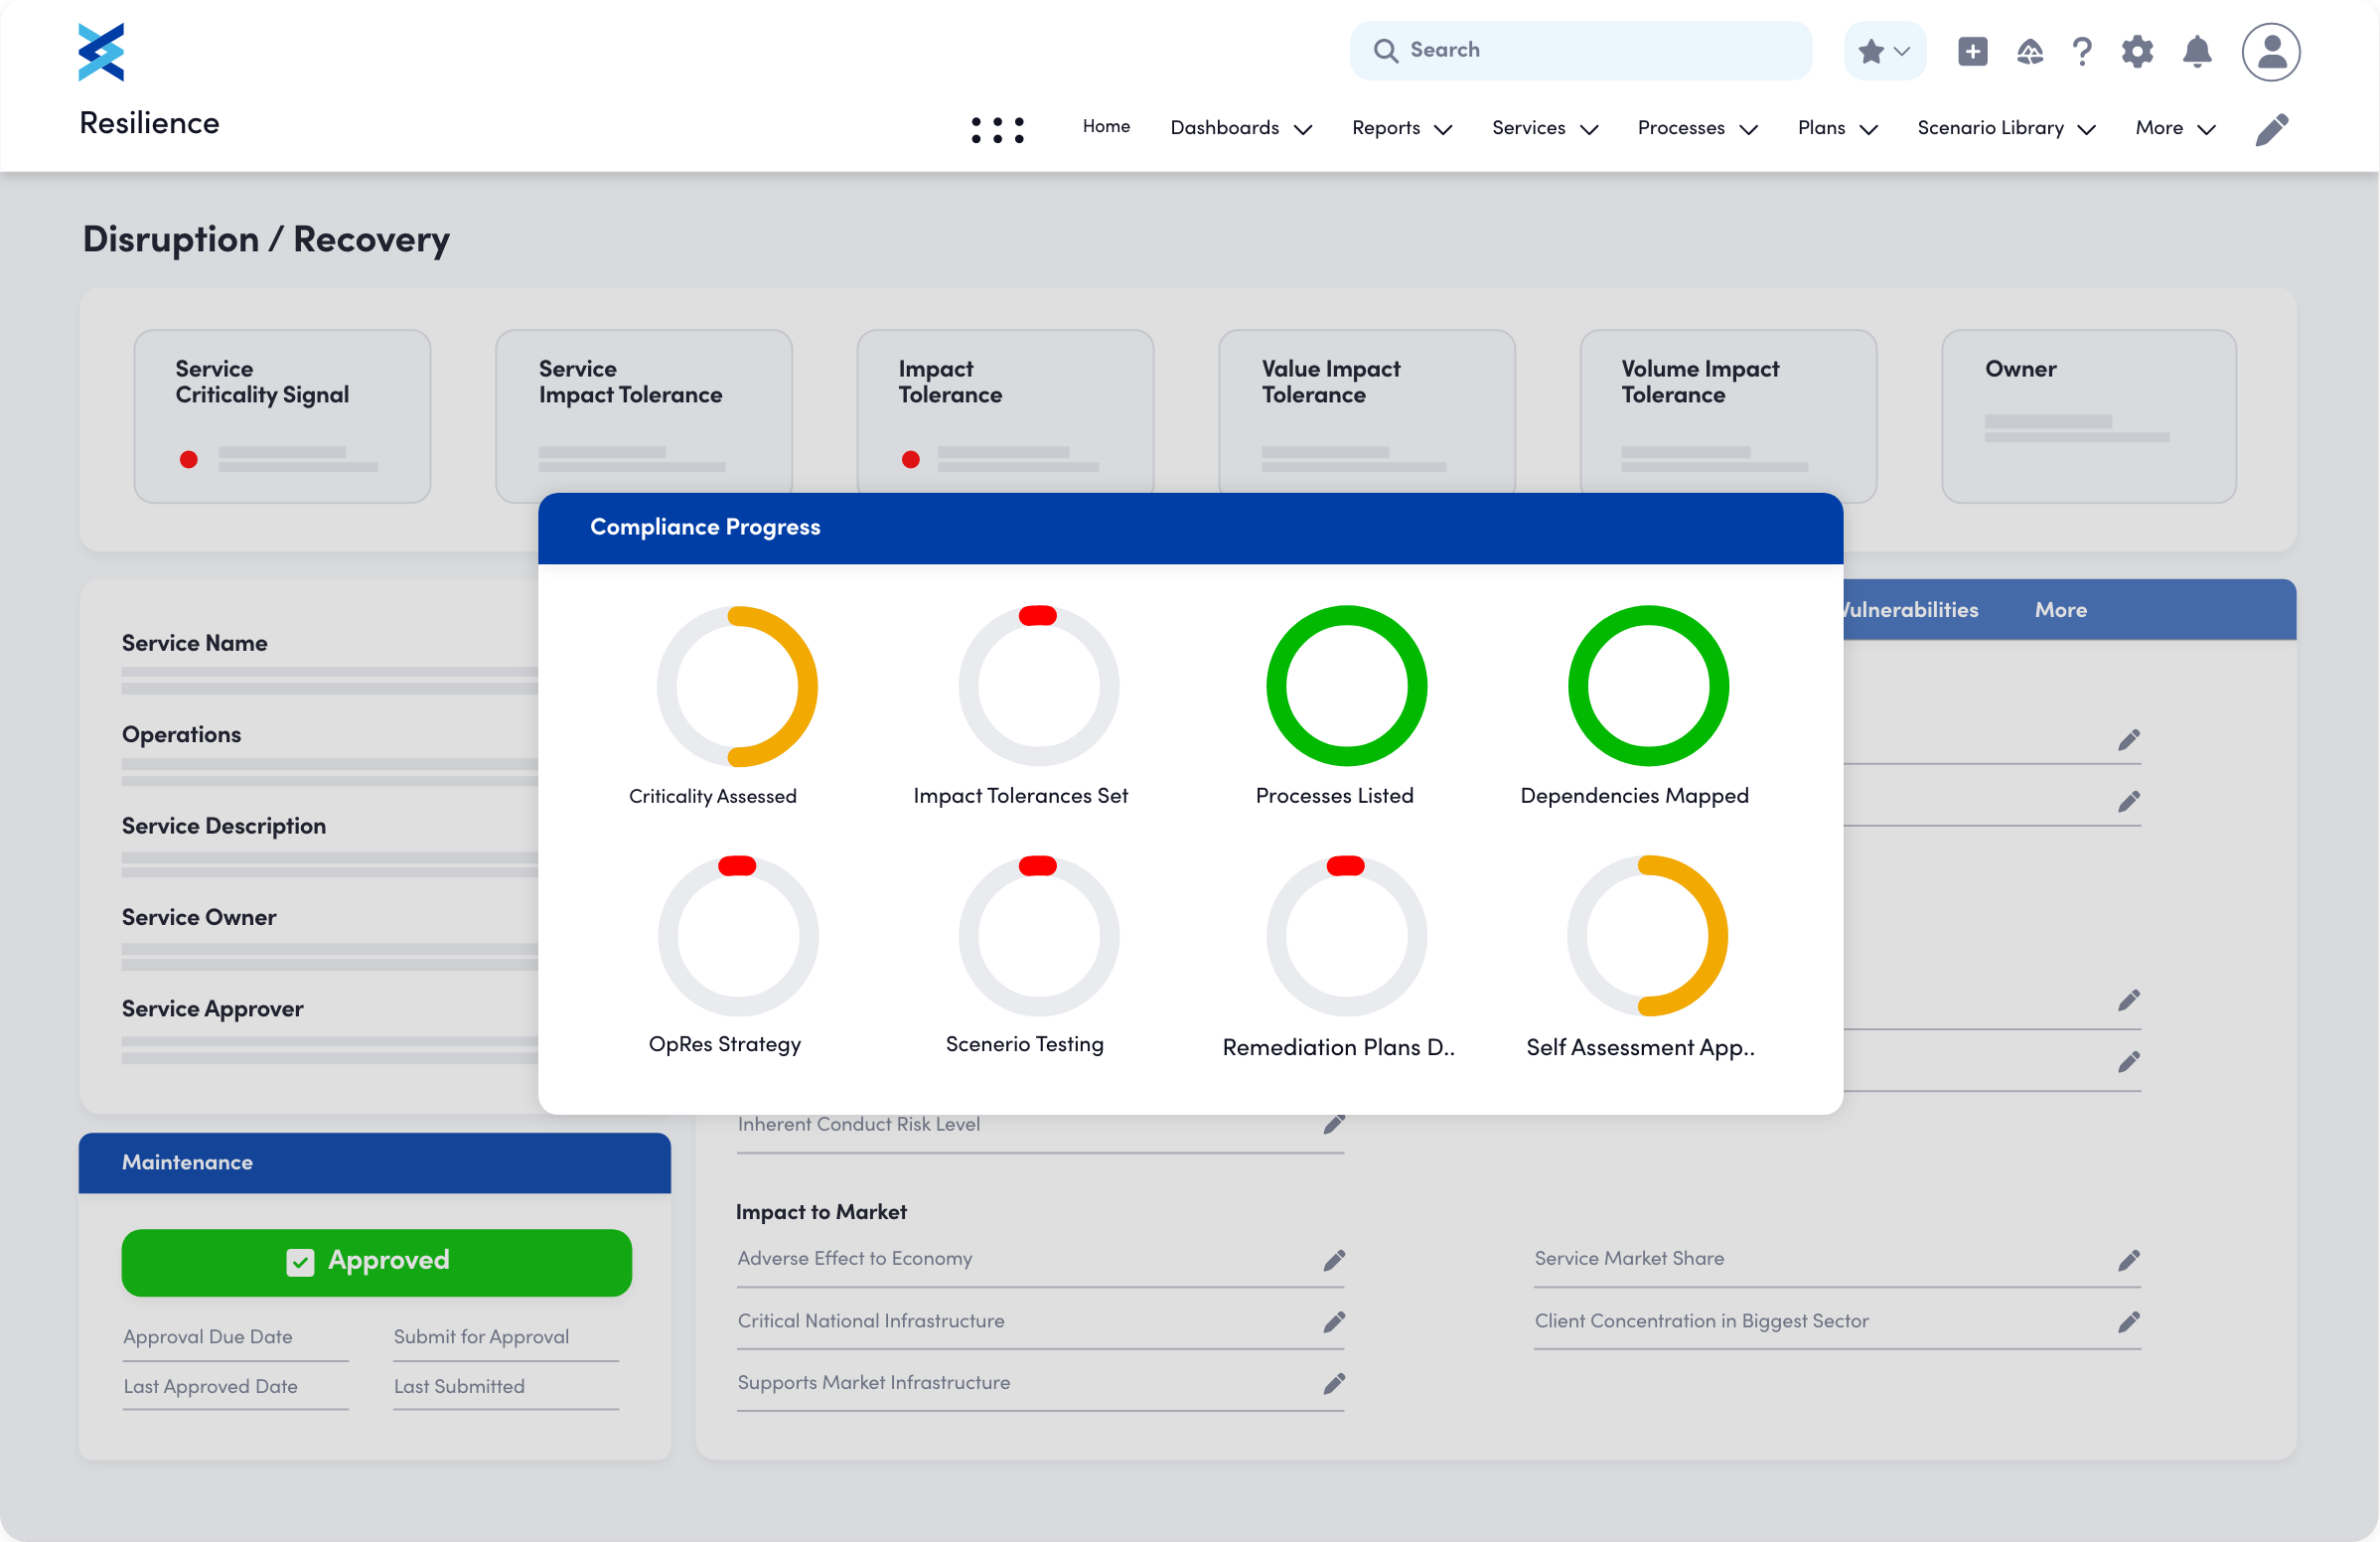Expand the Services dropdown
This screenshot has width=2380, height=1542.
(1545, 128)
